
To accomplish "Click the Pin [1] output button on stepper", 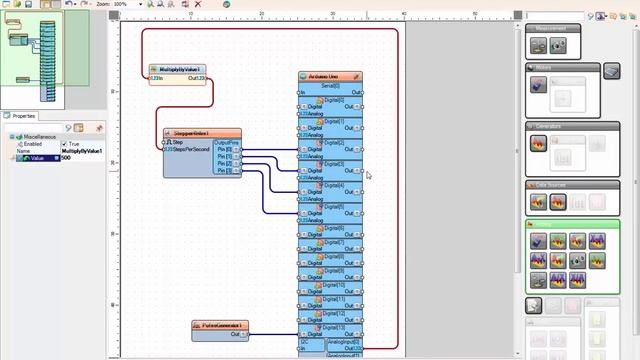I will point(236,156).
